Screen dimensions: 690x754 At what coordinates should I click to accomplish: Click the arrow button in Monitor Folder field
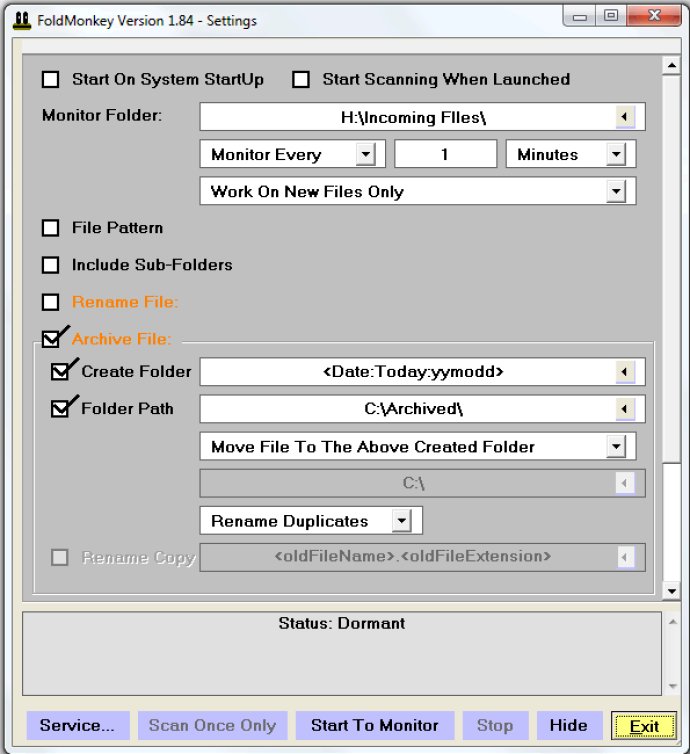[625, 117]
